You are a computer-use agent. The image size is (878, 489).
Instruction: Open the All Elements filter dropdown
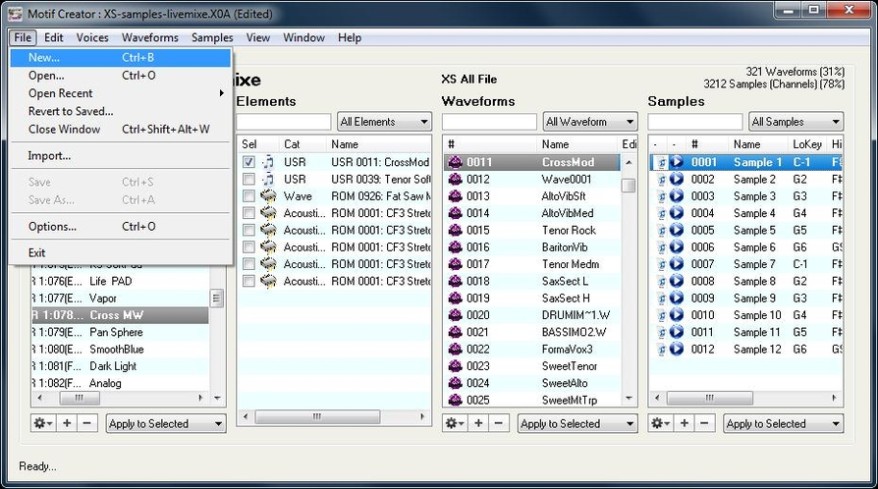point(384,122)
